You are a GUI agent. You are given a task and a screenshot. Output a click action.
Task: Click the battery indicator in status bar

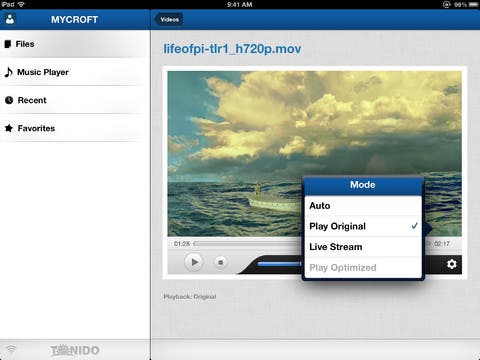point(473,4)
